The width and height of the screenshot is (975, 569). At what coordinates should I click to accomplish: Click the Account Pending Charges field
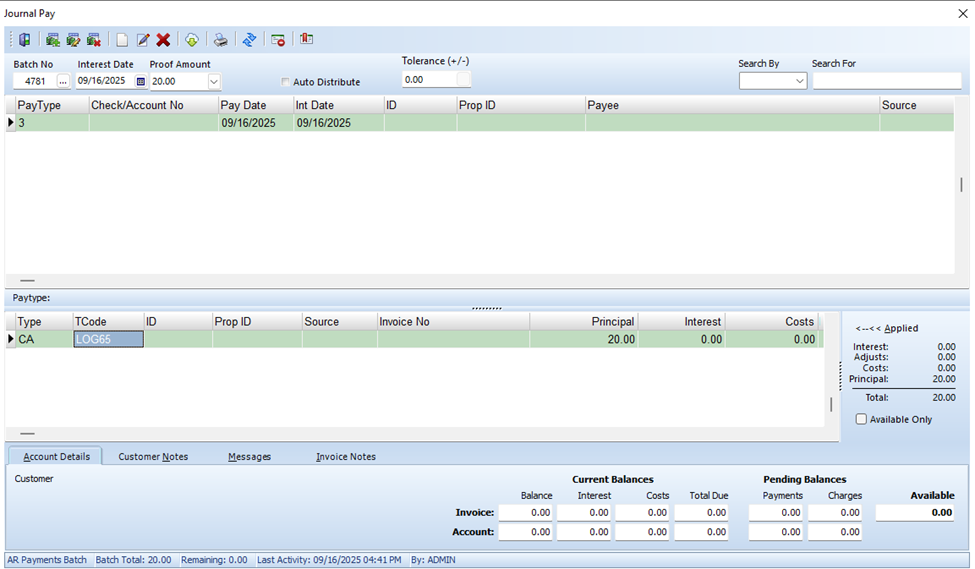(835, 532)
